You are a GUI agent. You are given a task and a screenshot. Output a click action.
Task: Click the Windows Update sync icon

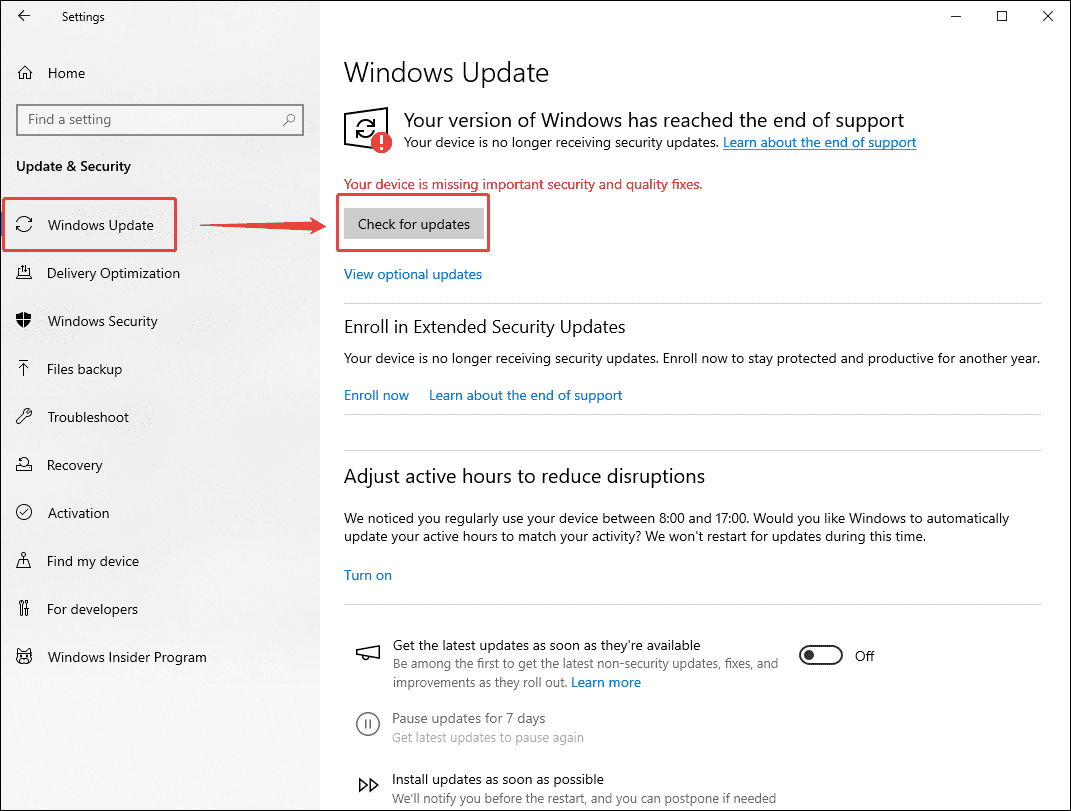25,224
